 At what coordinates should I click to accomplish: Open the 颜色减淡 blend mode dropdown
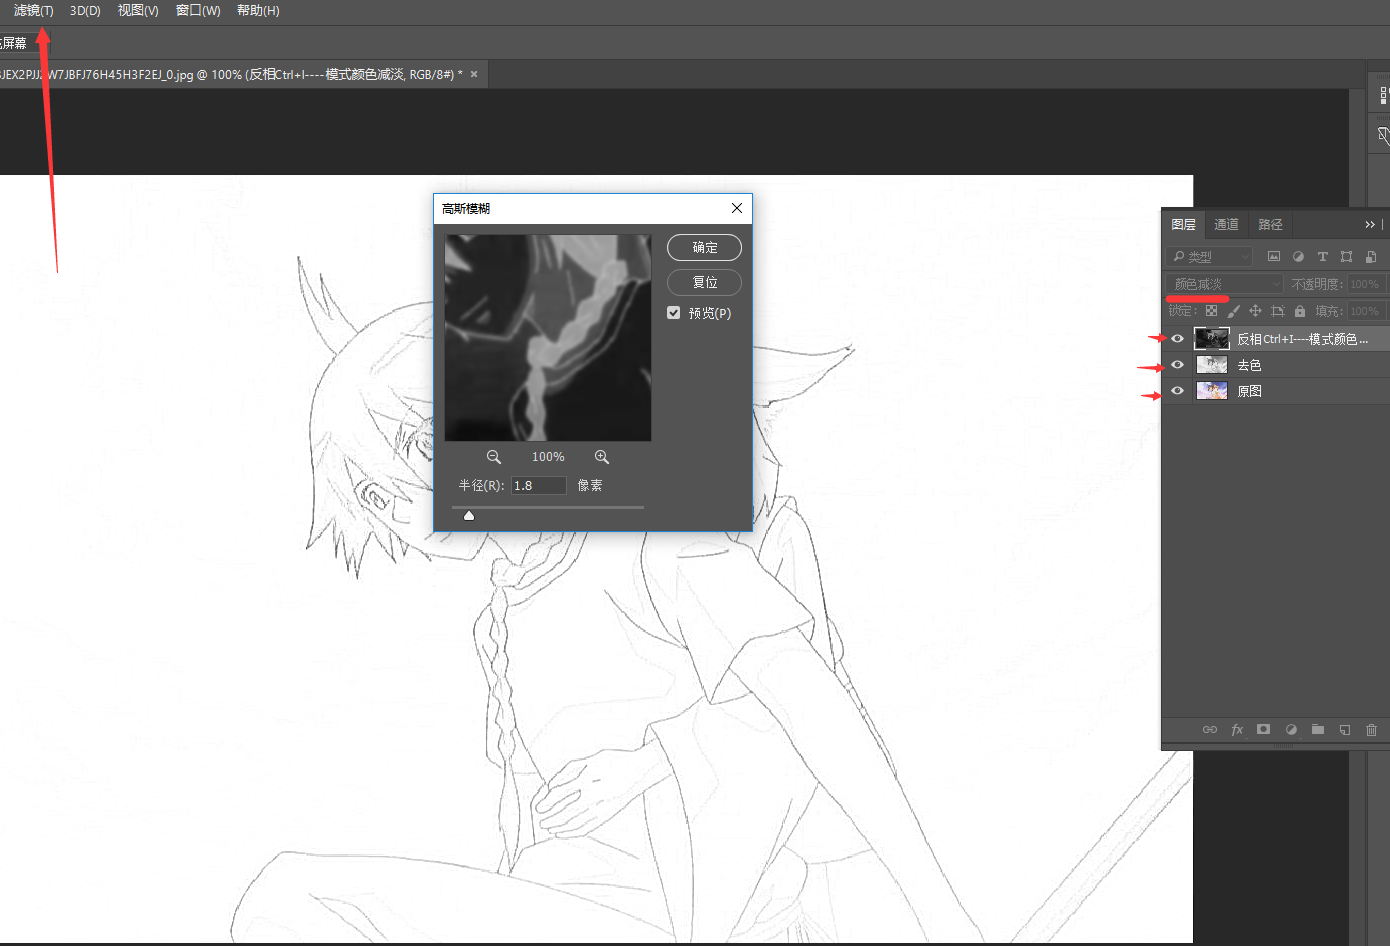tap(1225, 284)
